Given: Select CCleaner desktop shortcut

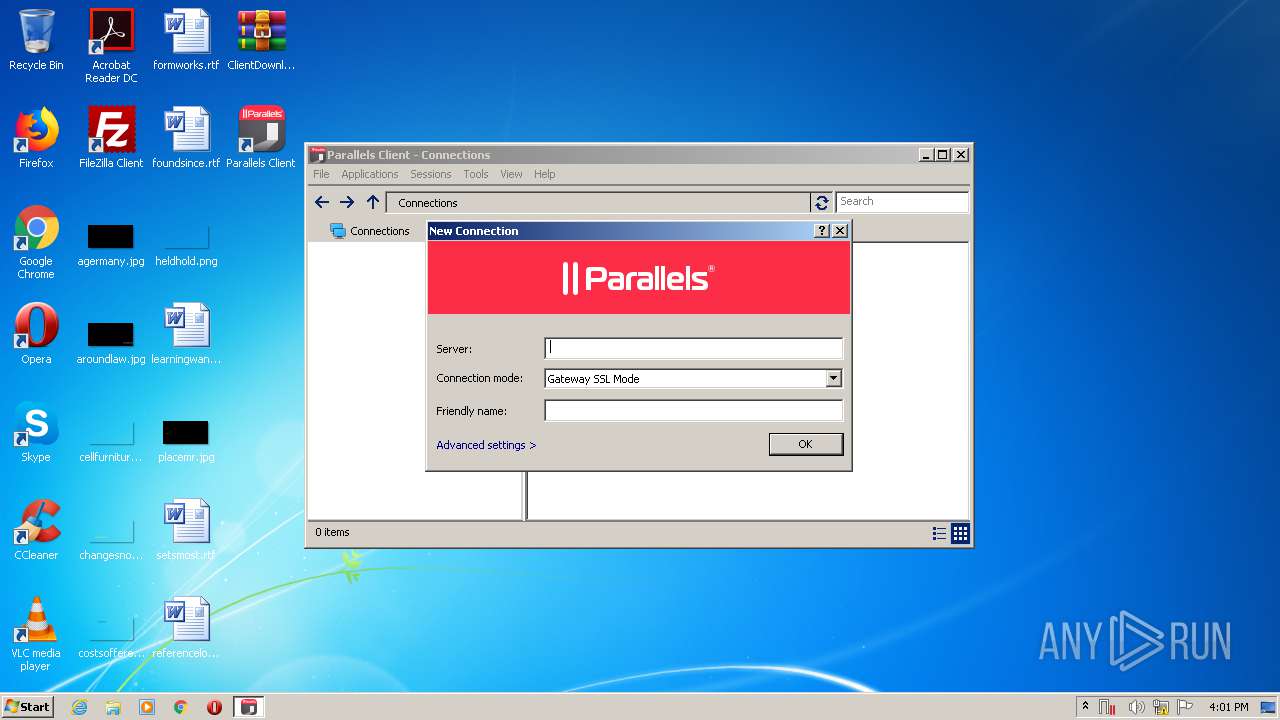Looking at the screenshot, I should click(x=36, y=530).
